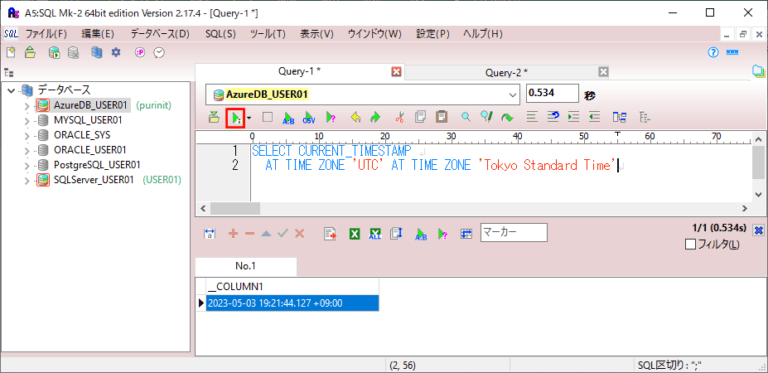
Task: Toggle the フィルタ(L) checkbox
Action: click(x=690, y=245)
